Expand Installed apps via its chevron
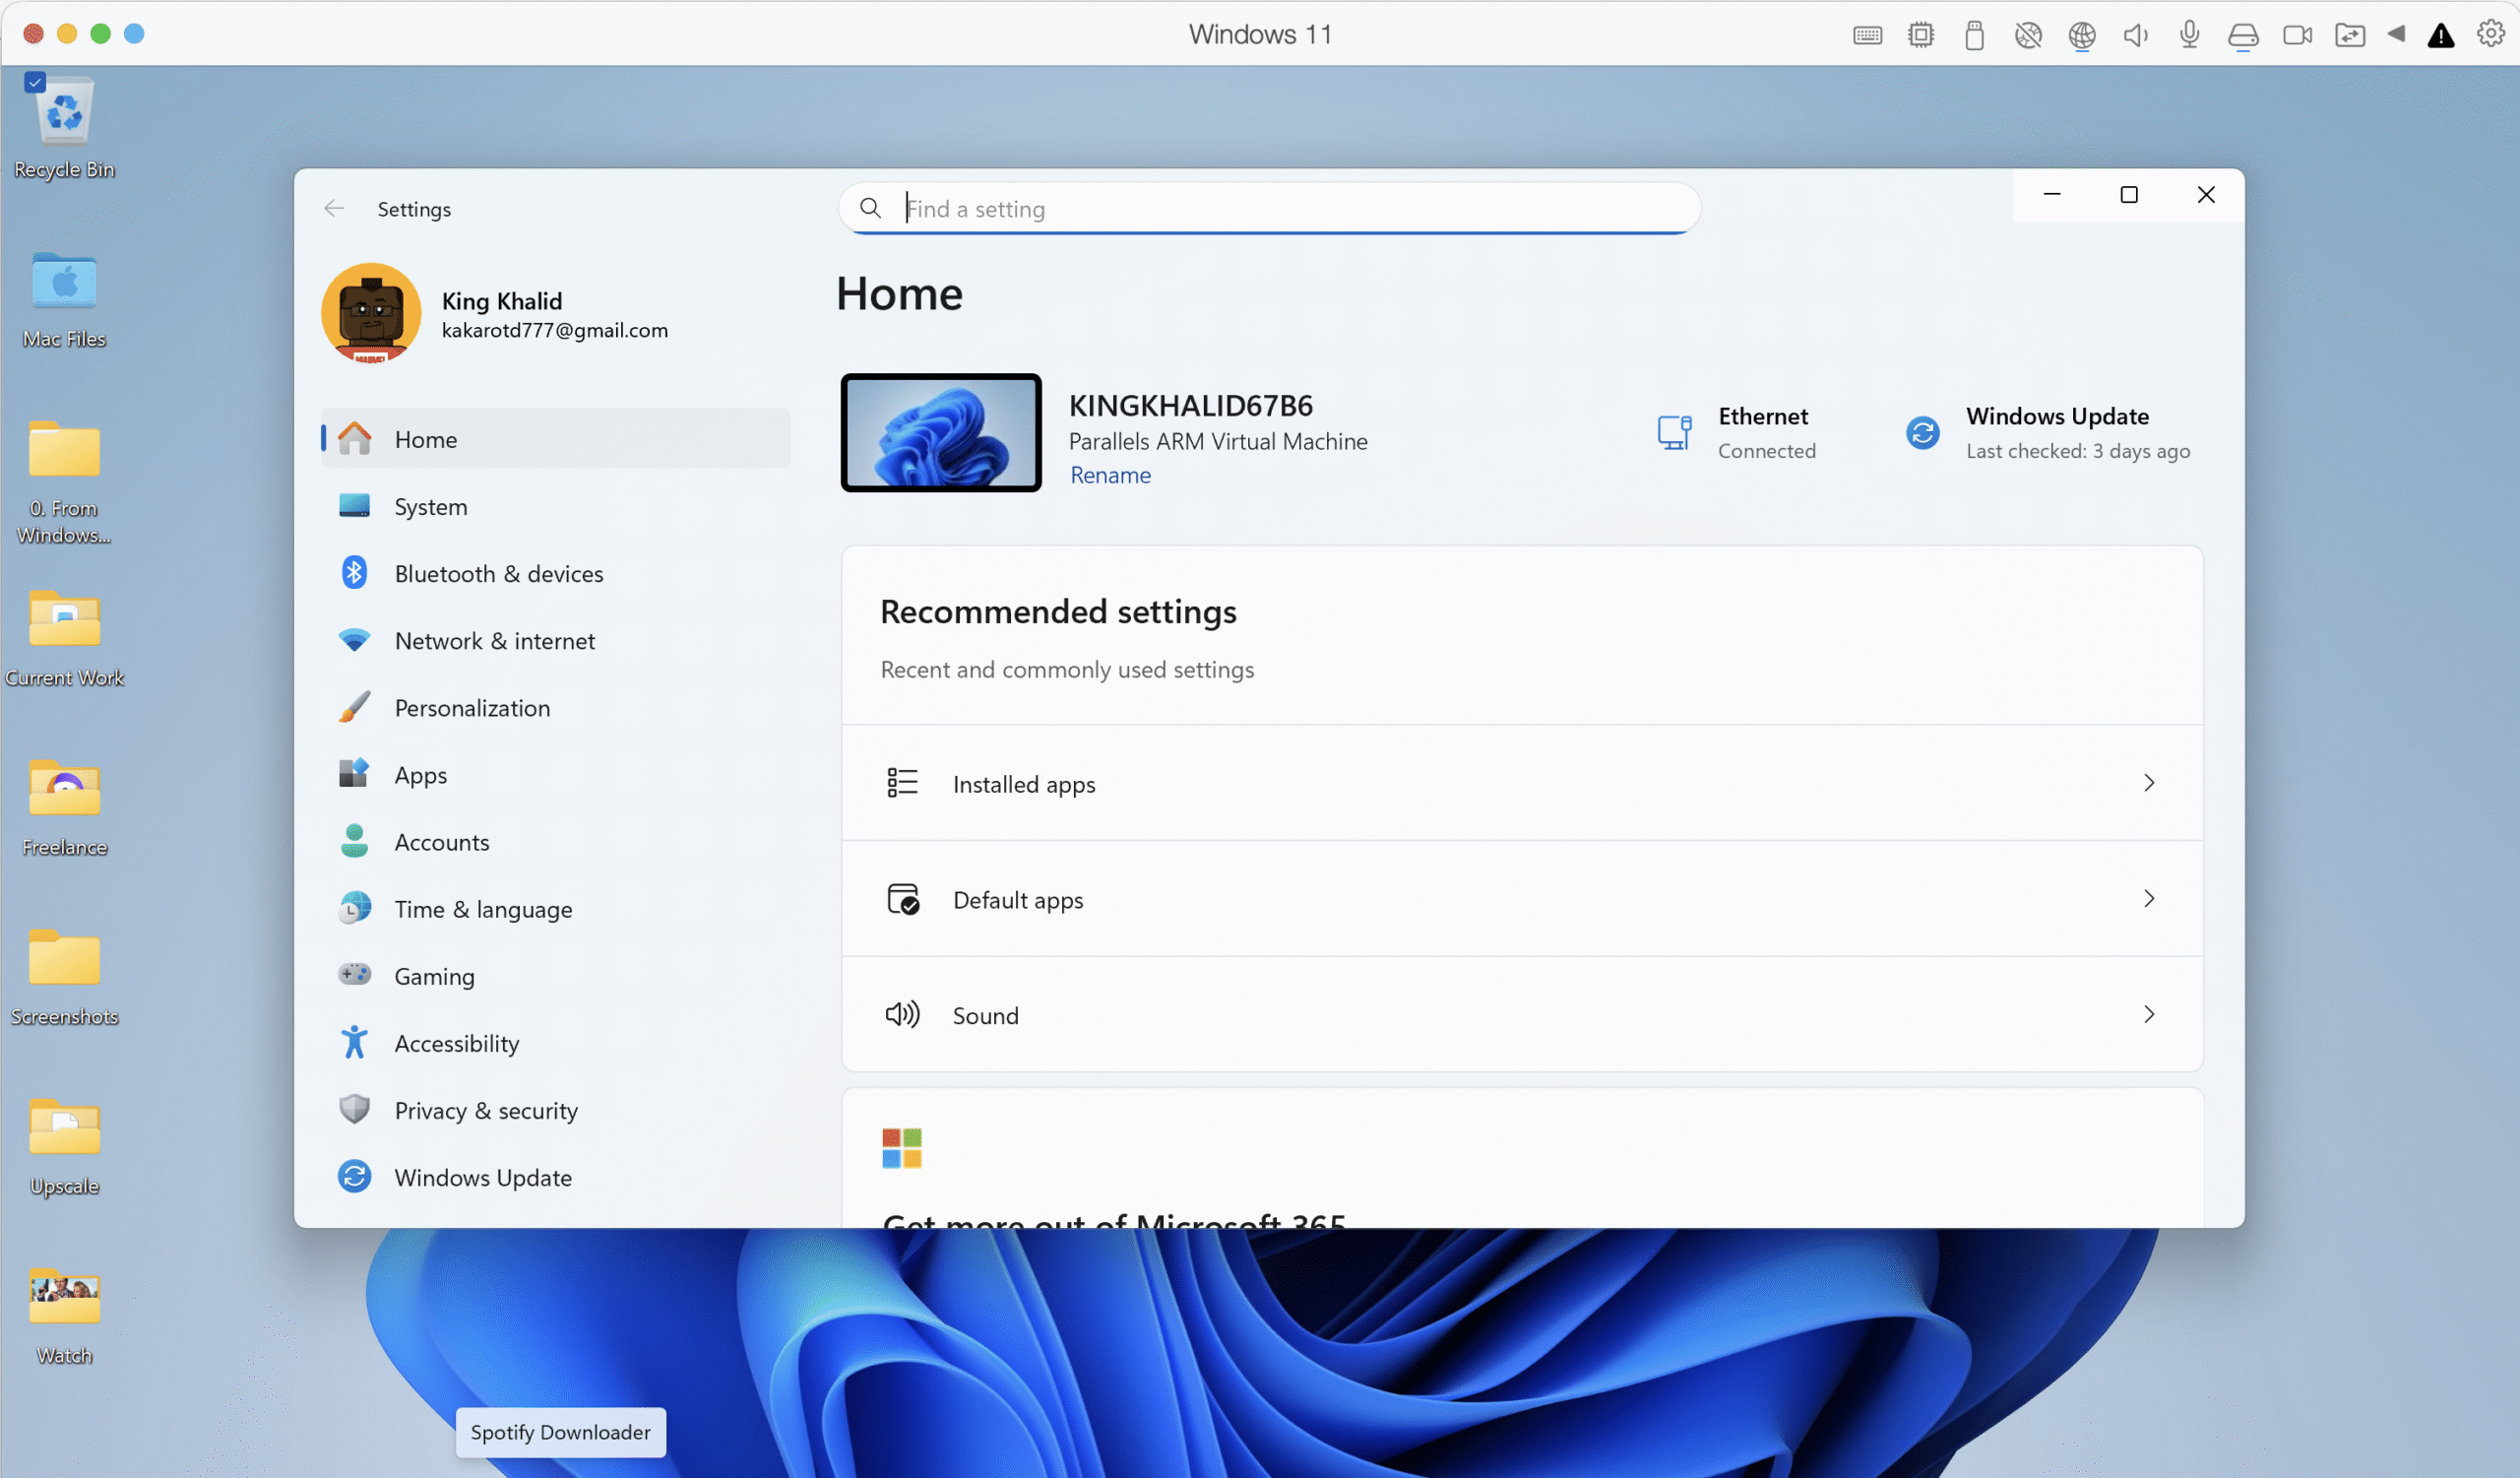Viewport: 2520px width, 1478px height. [x=2149, y=783]
